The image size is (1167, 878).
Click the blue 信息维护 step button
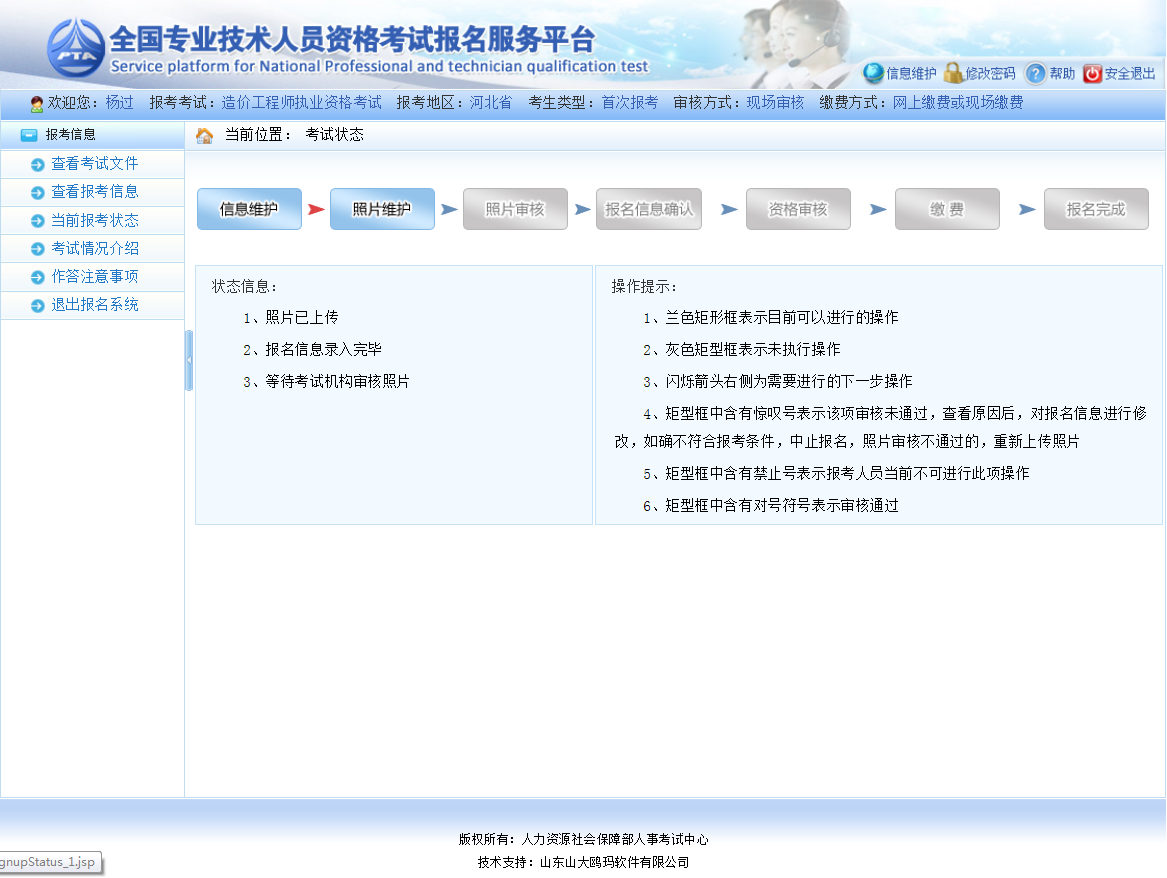(x=249, y=209)
